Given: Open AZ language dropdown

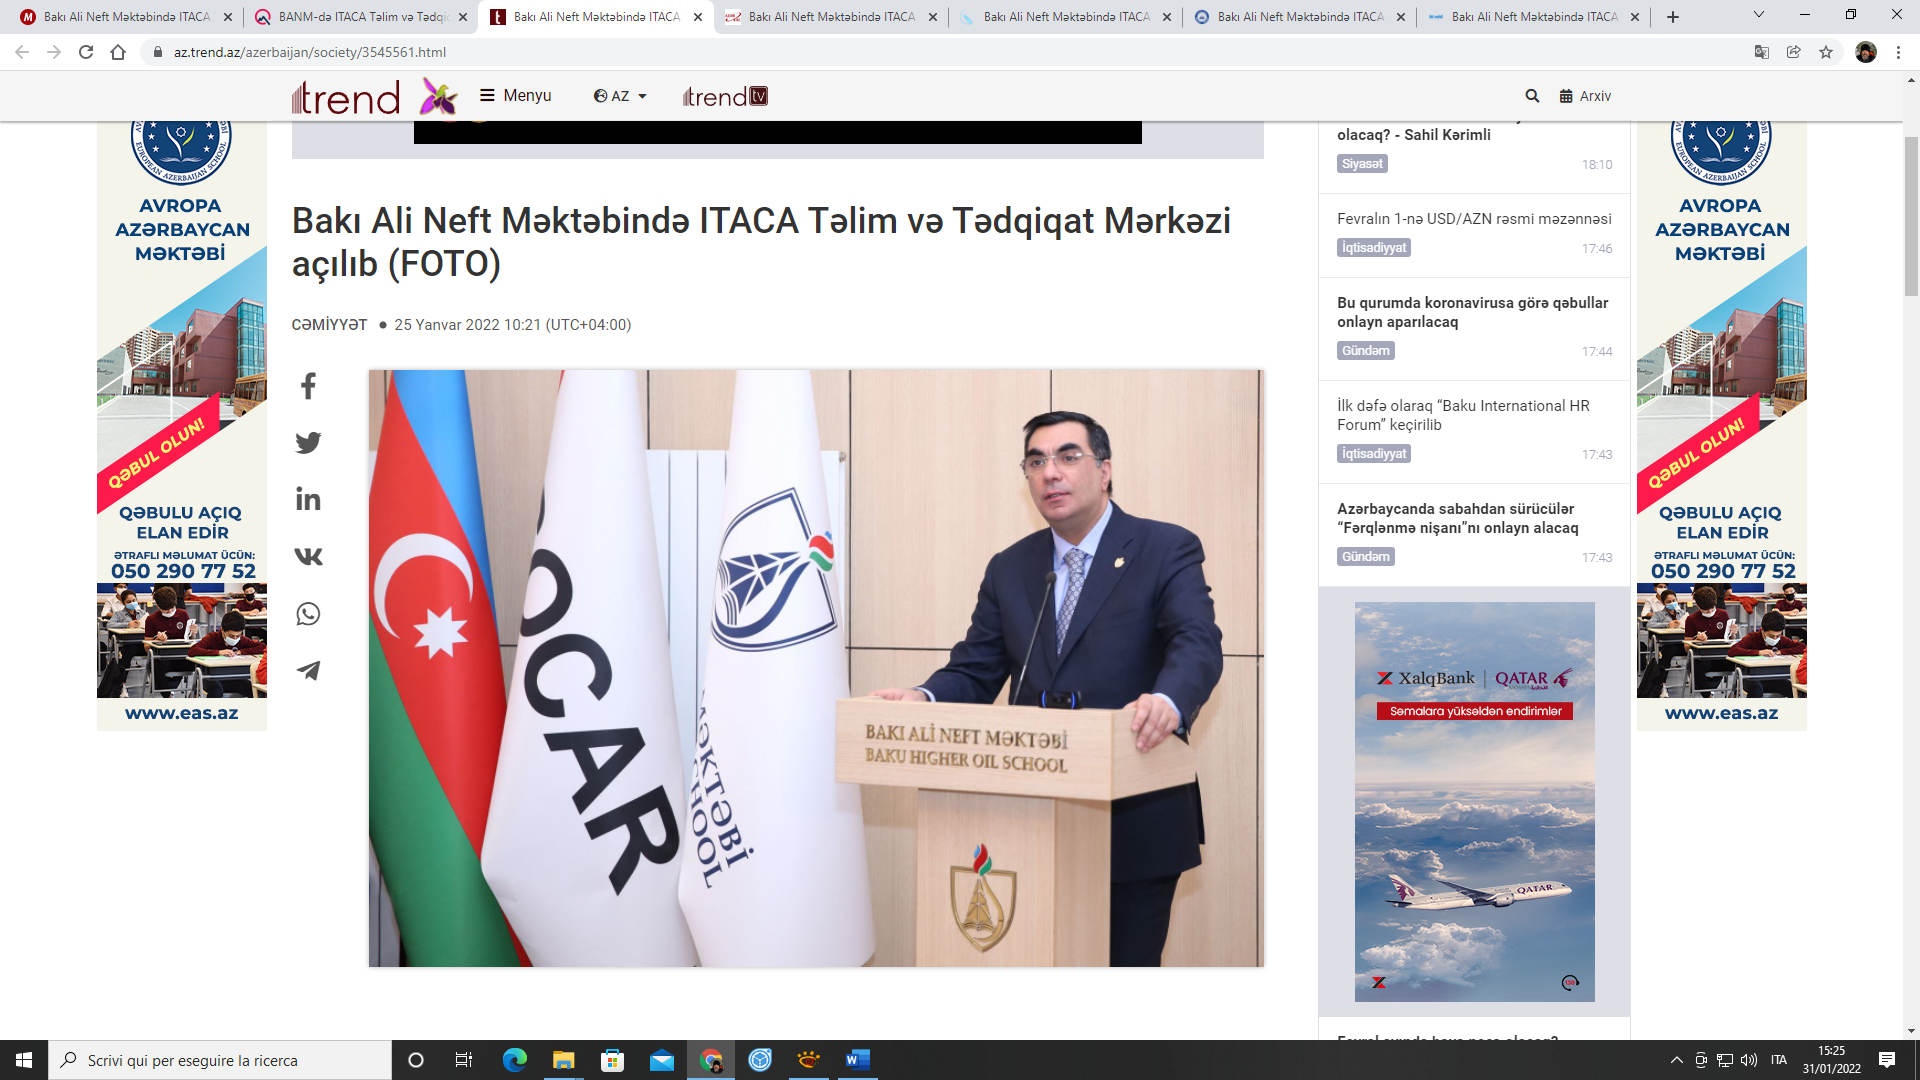Looking at the screenshot, I should pyautogui.click(x=620, y=96).
